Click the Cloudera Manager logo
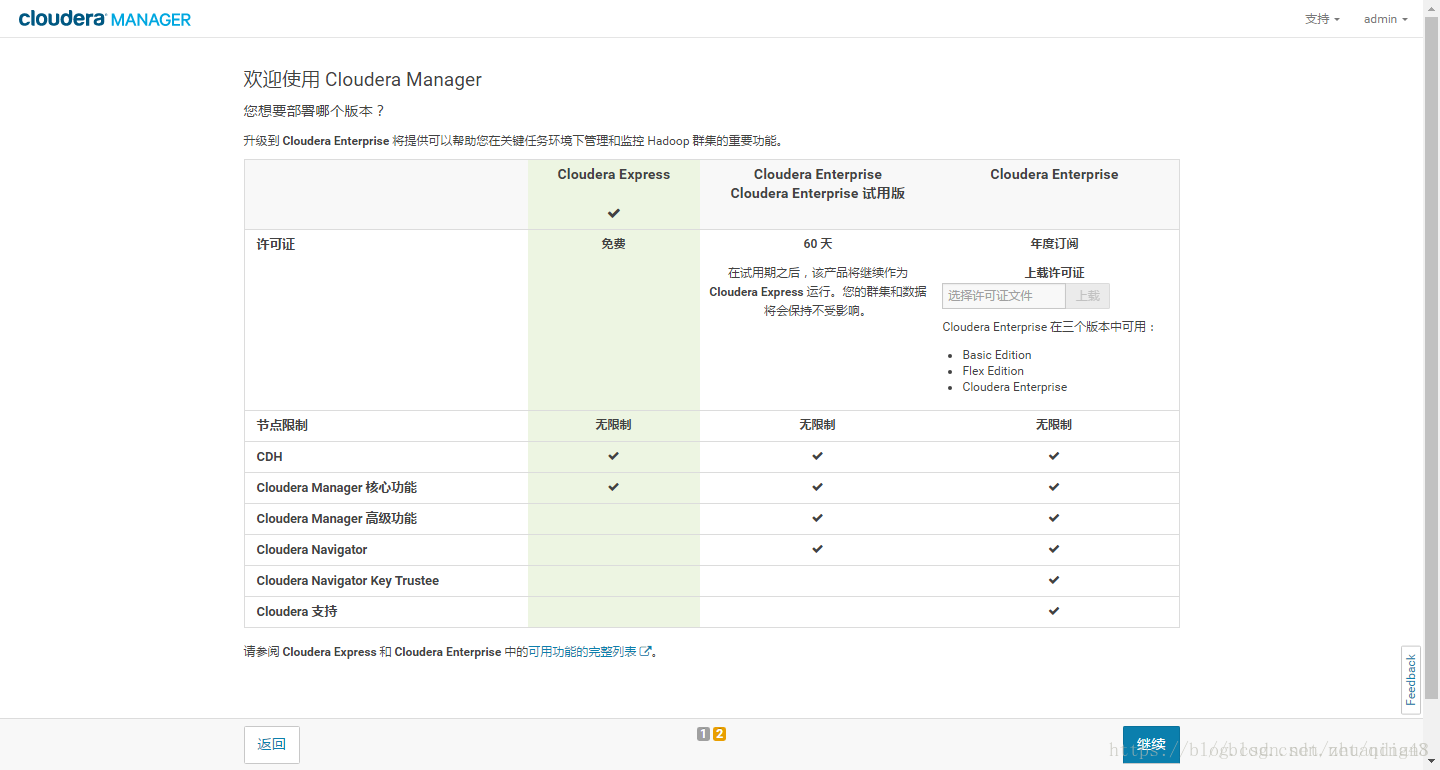This screenshot has height=770, width=1440. coord(104,19)
